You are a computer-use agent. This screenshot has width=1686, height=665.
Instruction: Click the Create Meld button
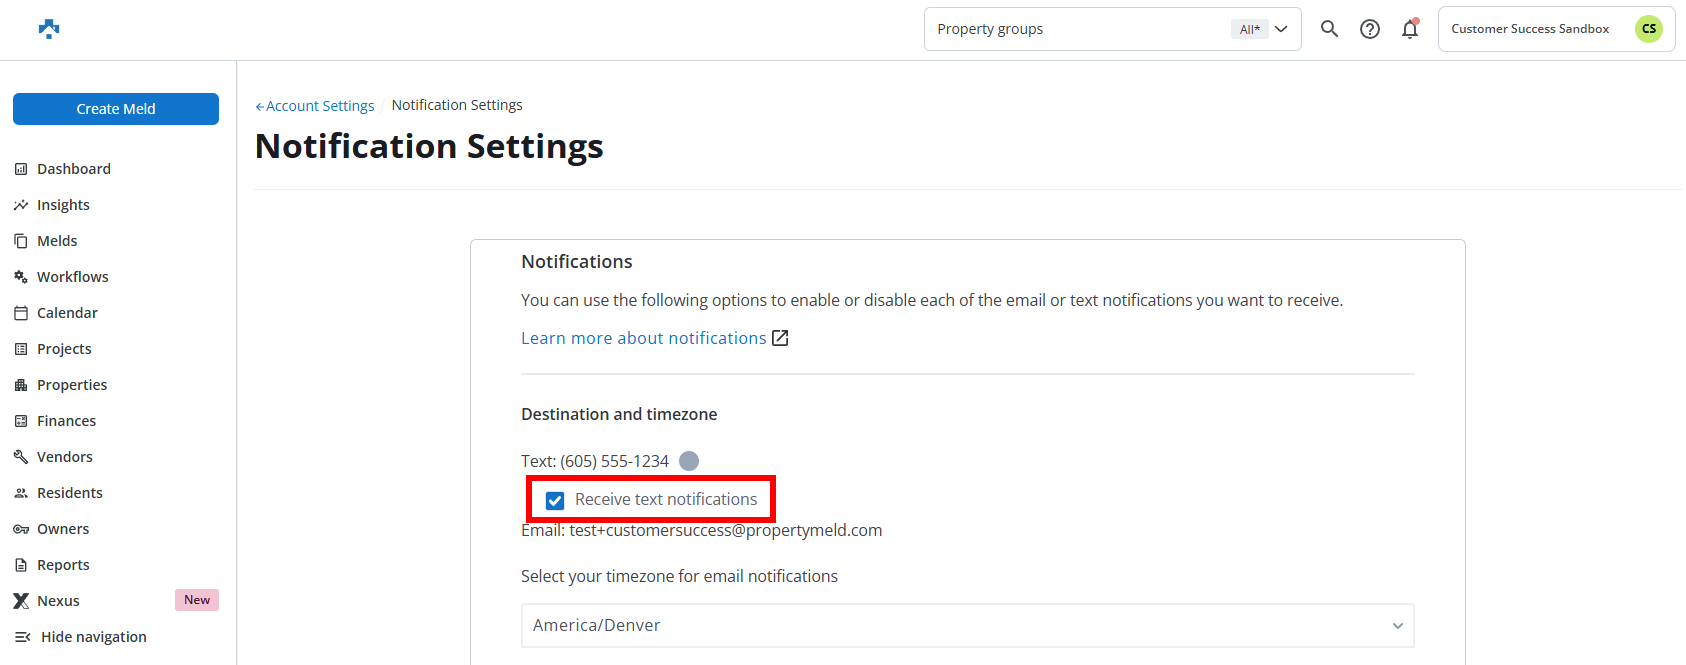click(116, 109)
